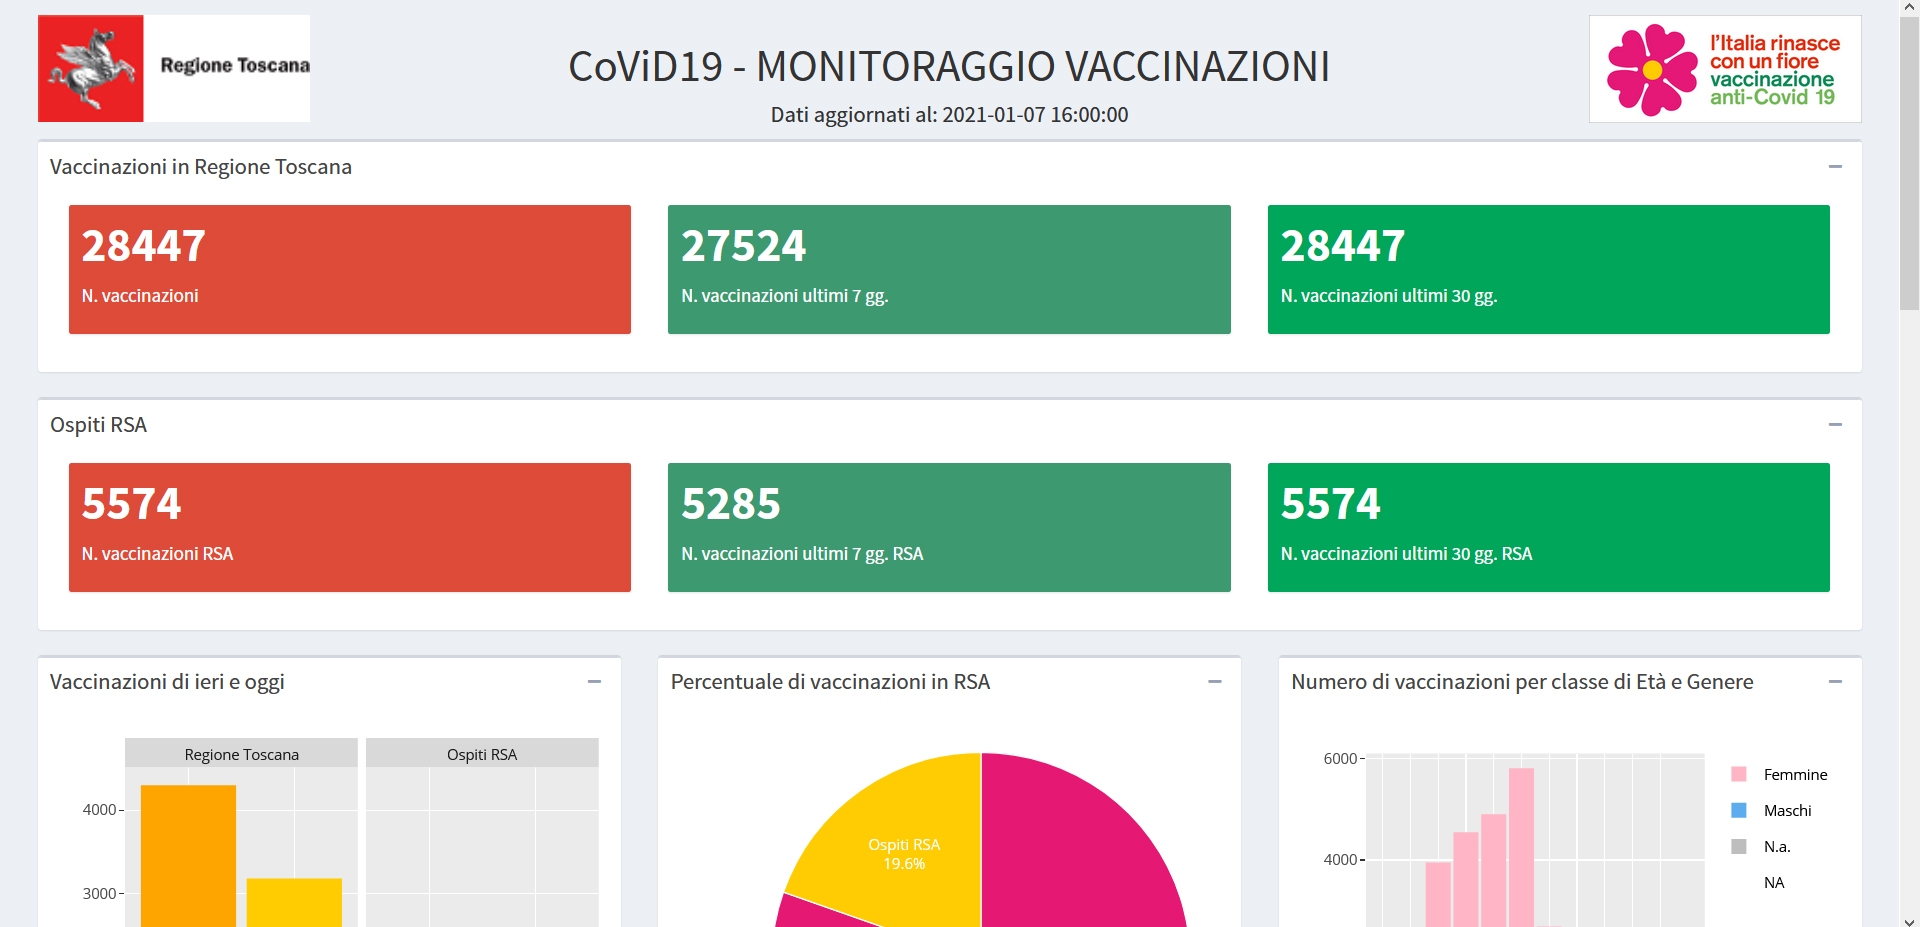Screen dimensions: 1920x927
Task: Click the 5574 N. vaccinazioni RSA box
Action: (350, 527)
